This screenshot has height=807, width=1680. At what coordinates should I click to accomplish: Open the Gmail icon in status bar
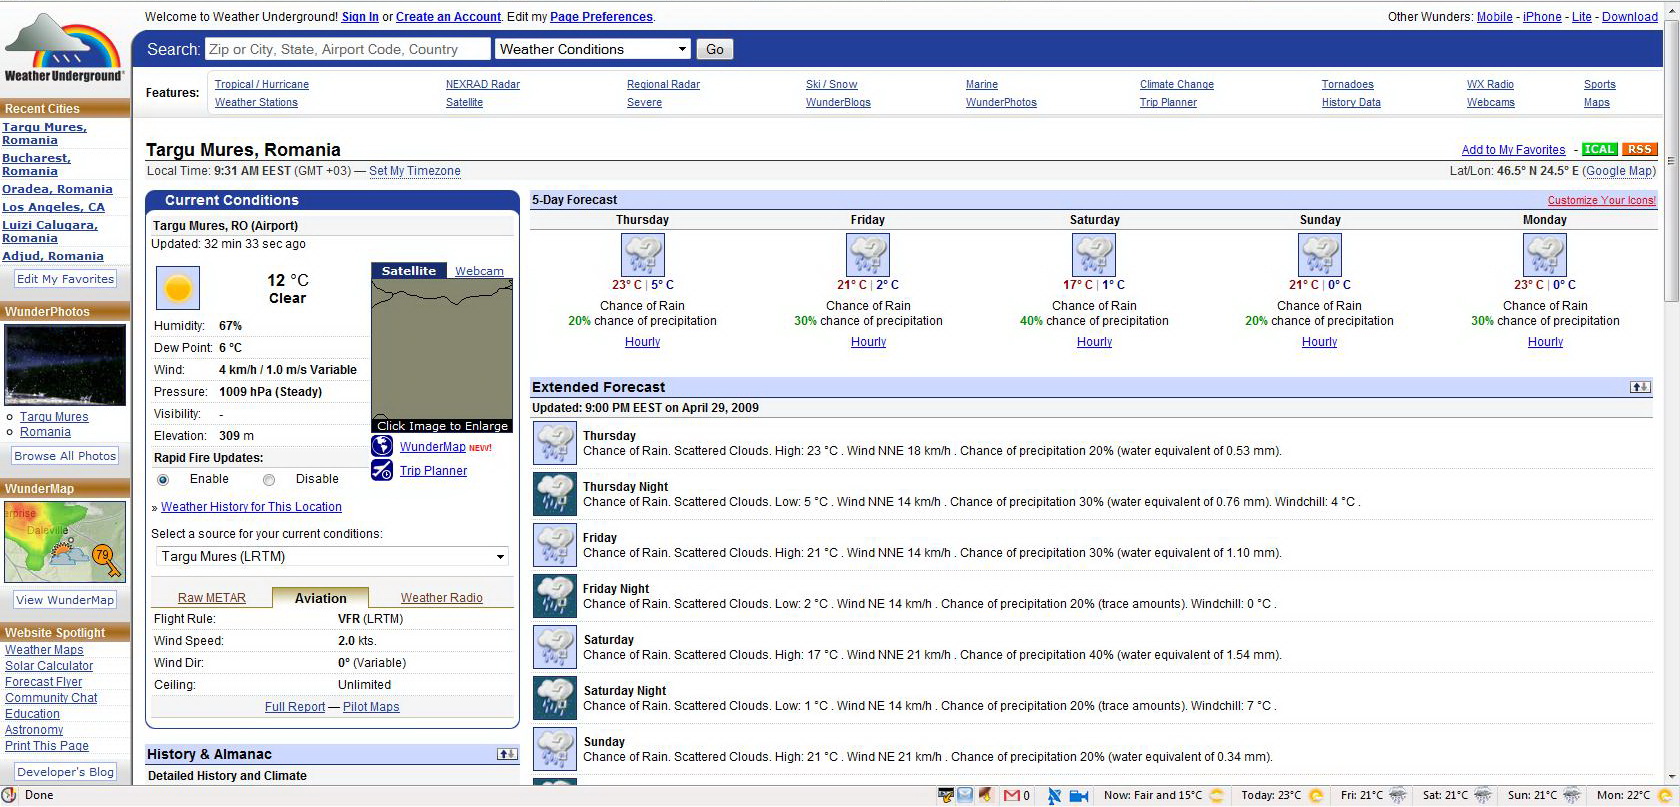(1012, 795)
